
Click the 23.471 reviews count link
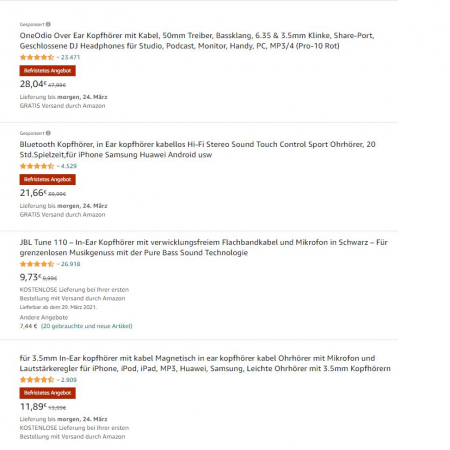pyautogui.click(x=70, y=57)
